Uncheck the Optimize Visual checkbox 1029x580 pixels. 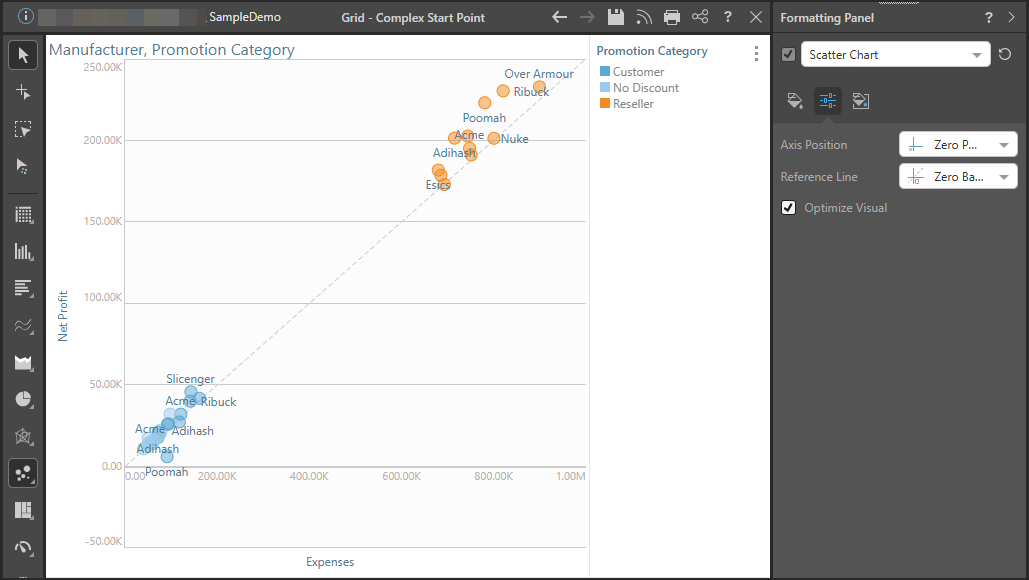[789, 208]
